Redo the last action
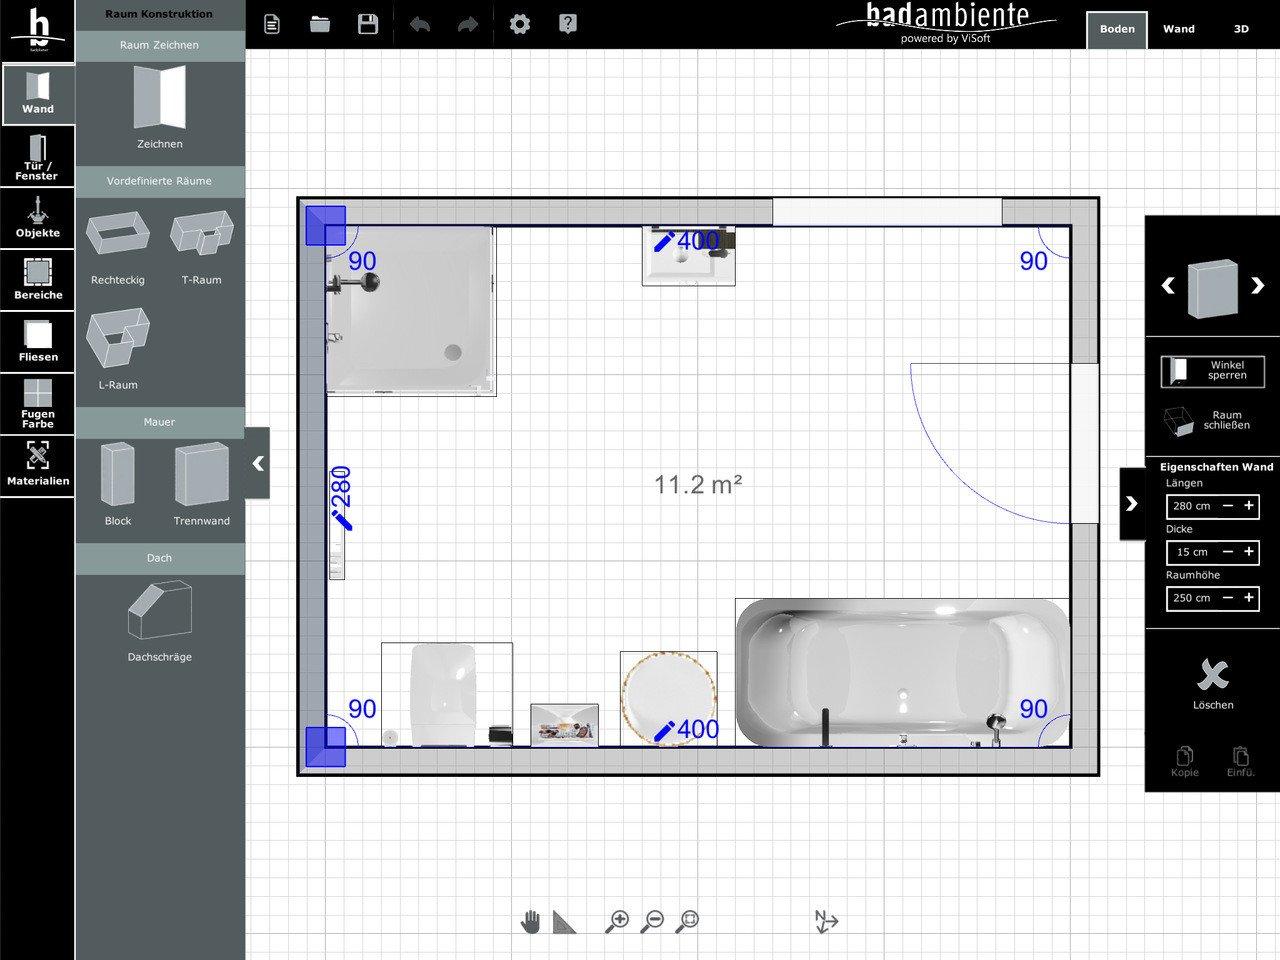The height and width of the screenshot is (960, 1280). click(468, 24)
